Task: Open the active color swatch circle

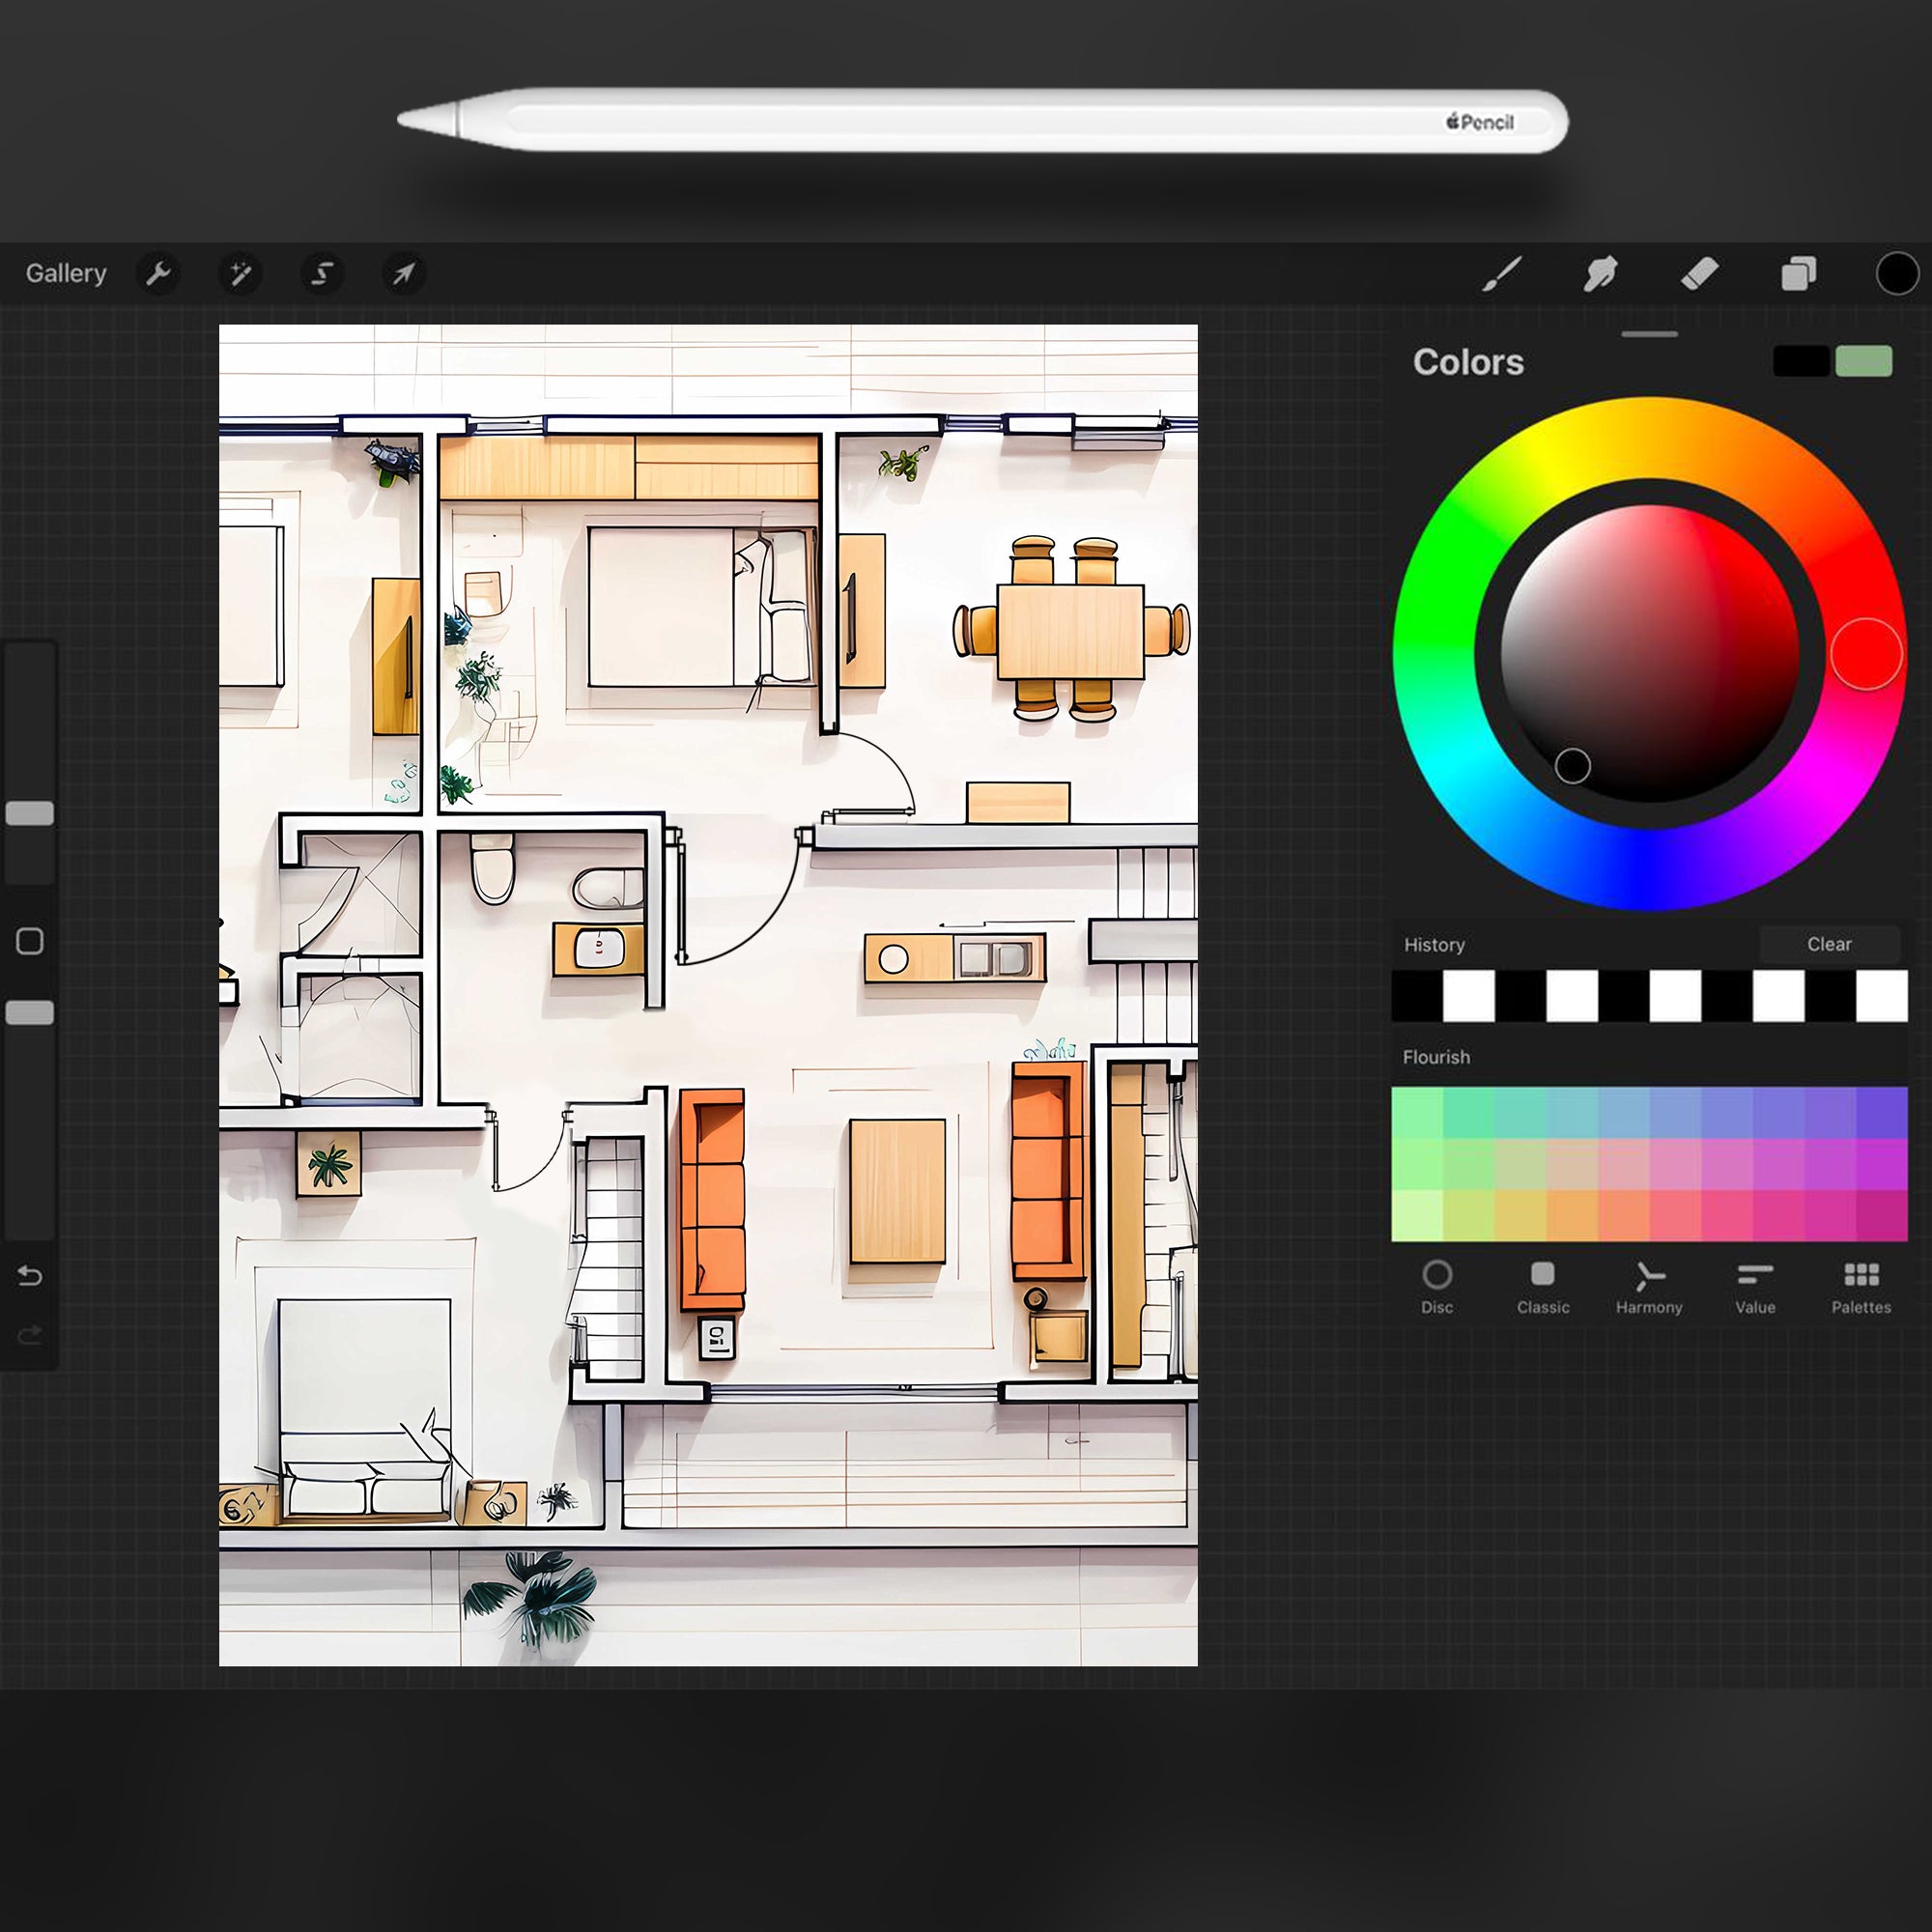Action: tap(1896, 274)
